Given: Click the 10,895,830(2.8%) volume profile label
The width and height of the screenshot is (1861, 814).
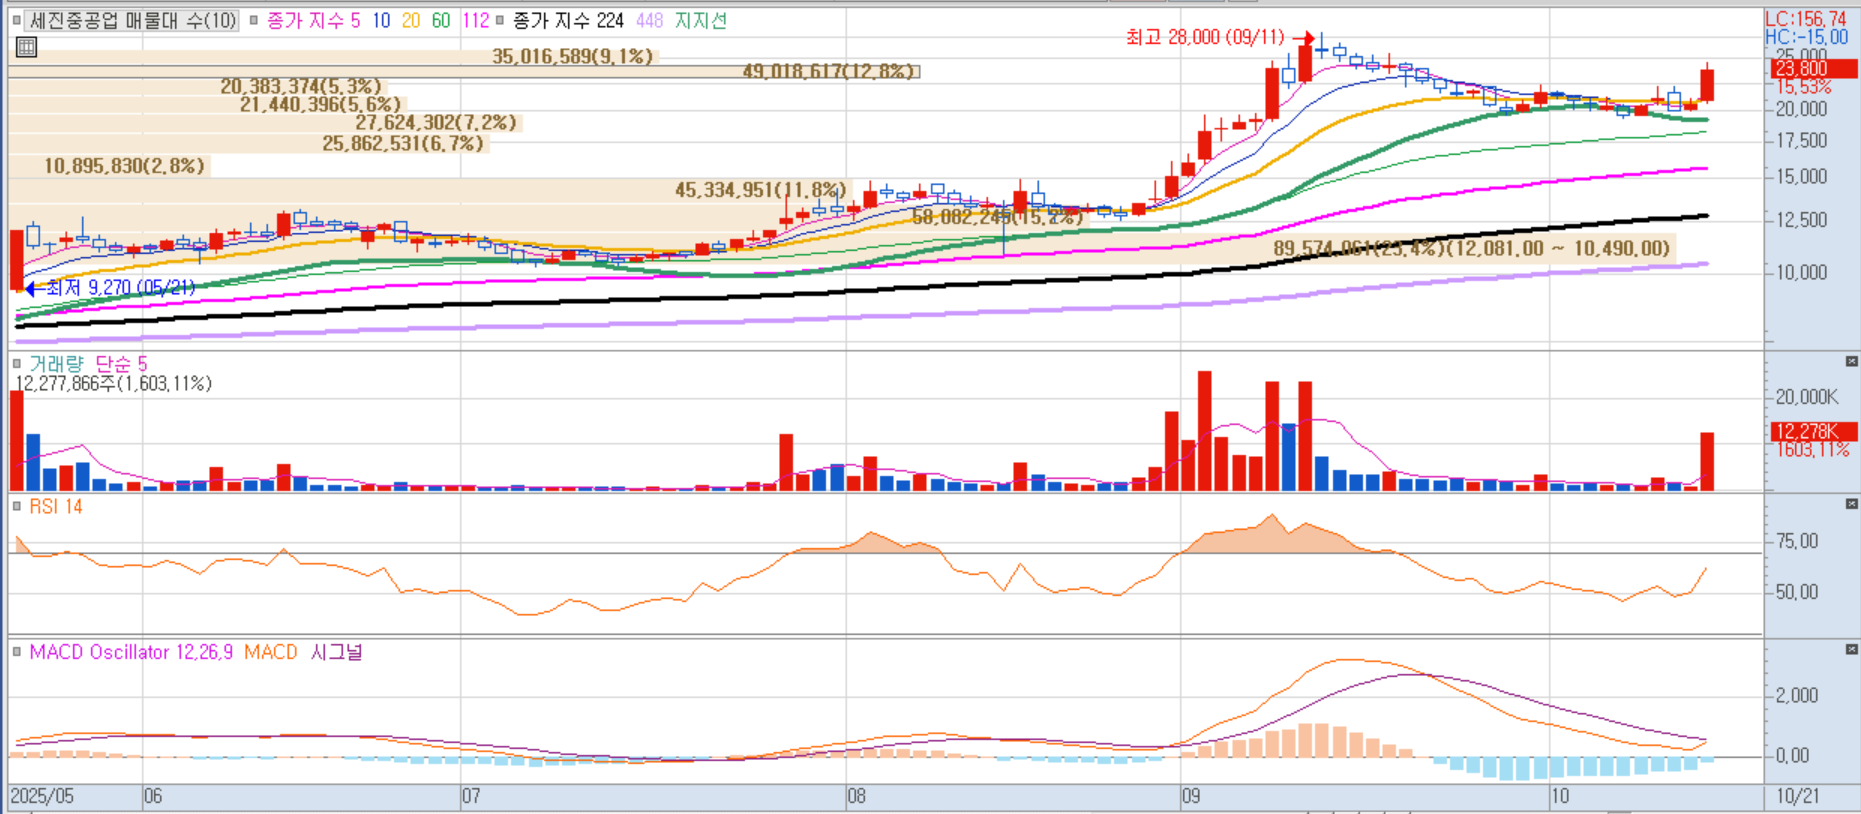Looking at the screenshot, I should click(x=124, y=165).
